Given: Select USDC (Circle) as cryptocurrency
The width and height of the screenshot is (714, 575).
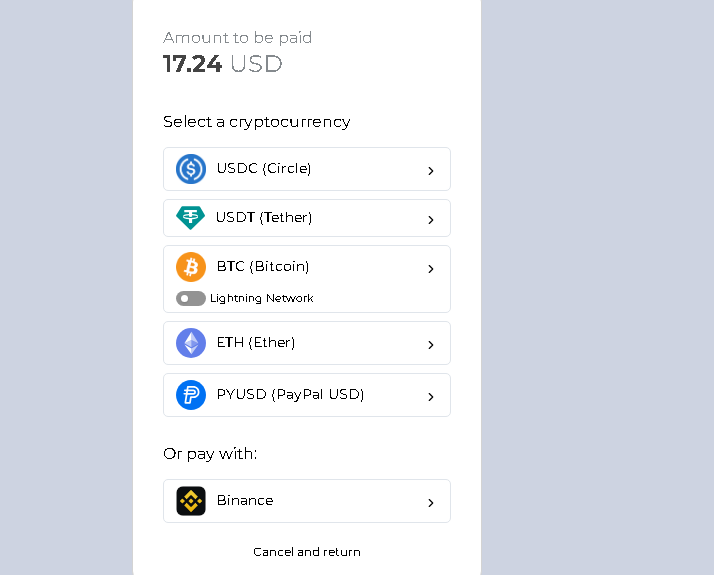Looking at the screenshot, I should pos(264,168).
